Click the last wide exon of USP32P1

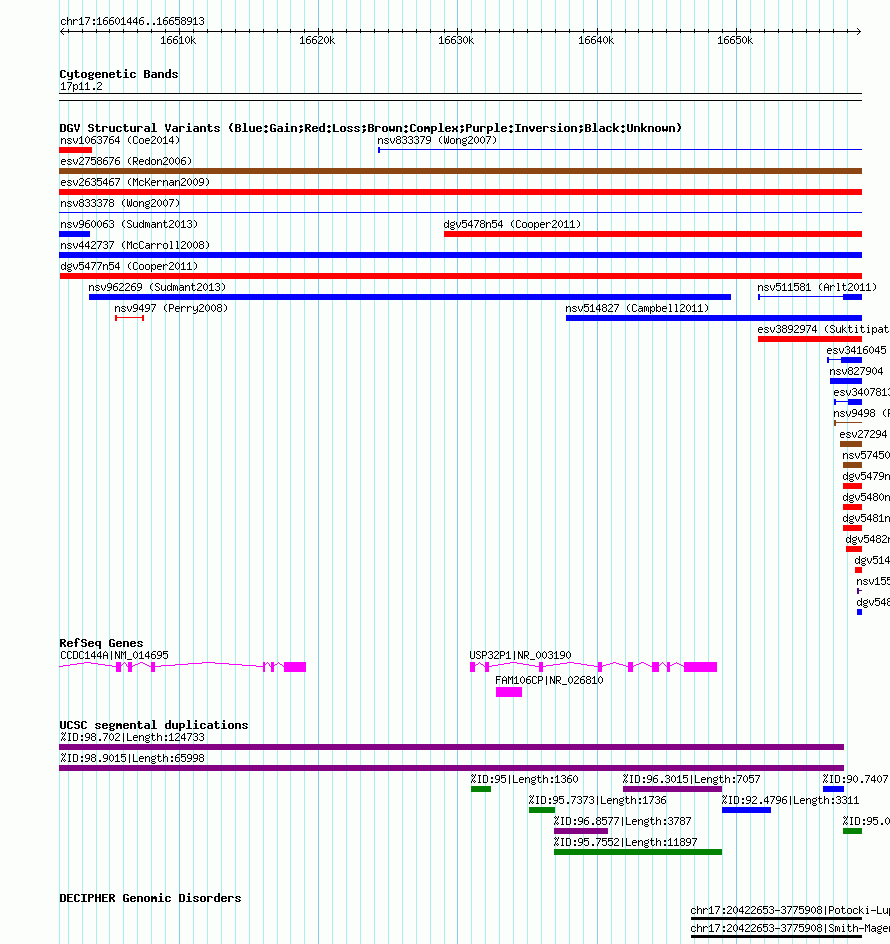(x=700, y=666)
